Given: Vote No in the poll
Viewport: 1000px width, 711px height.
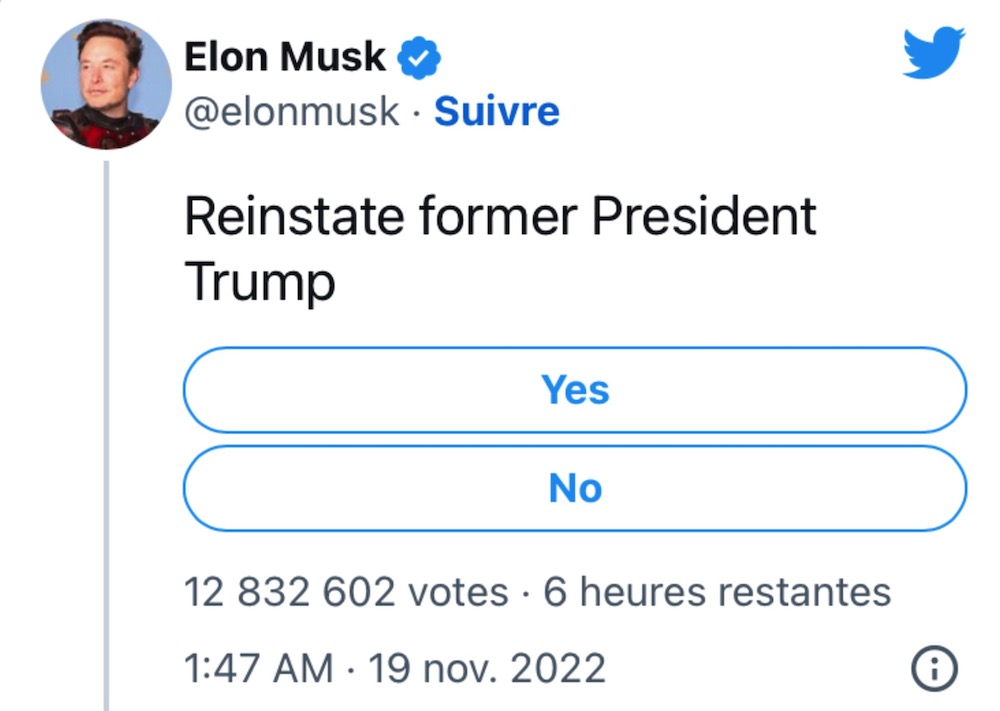Looking at the screenshot, I should coord(575,488).
